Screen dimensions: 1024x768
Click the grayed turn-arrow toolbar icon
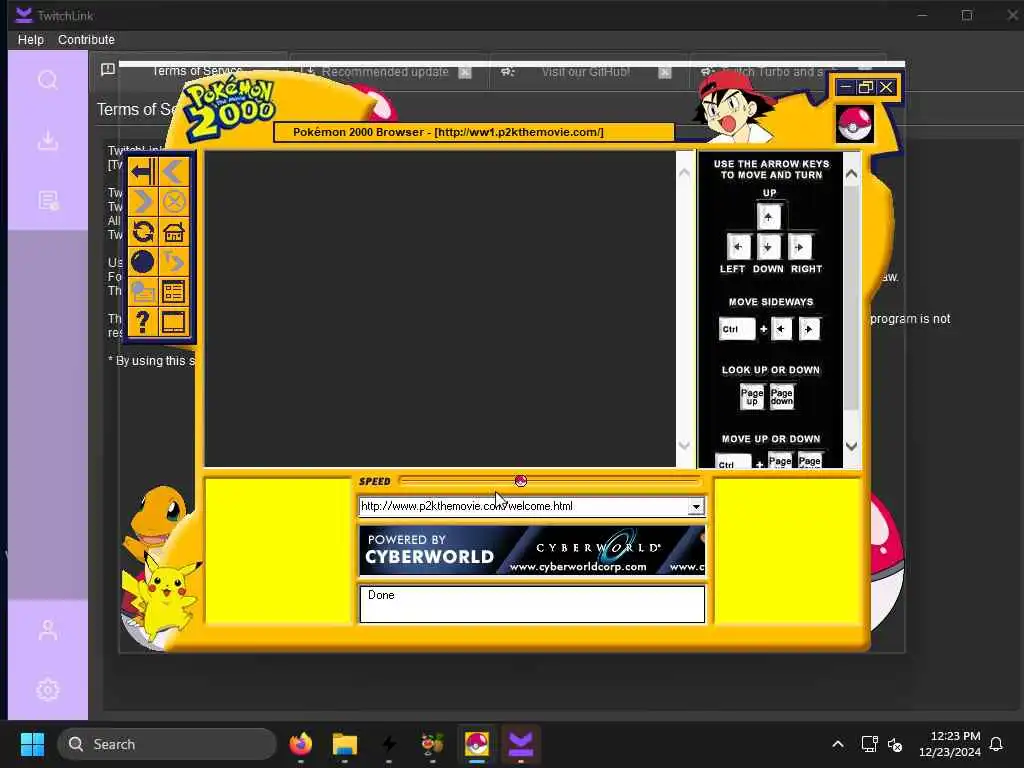[x=173, y=262]
